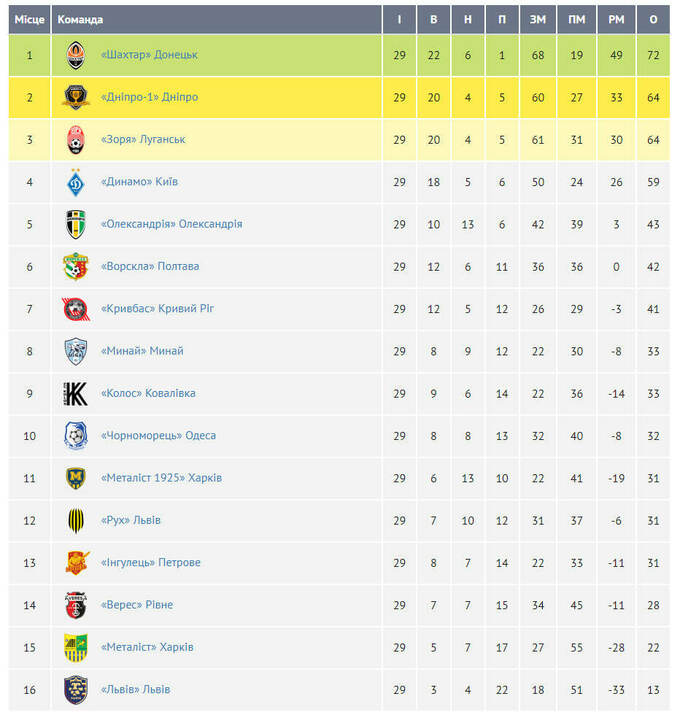The width and height of the screenshot is (680, 715).
Task: Open the «Металіст 1925» Харків link
Action: pyautogui.click(x=161, y=478)
